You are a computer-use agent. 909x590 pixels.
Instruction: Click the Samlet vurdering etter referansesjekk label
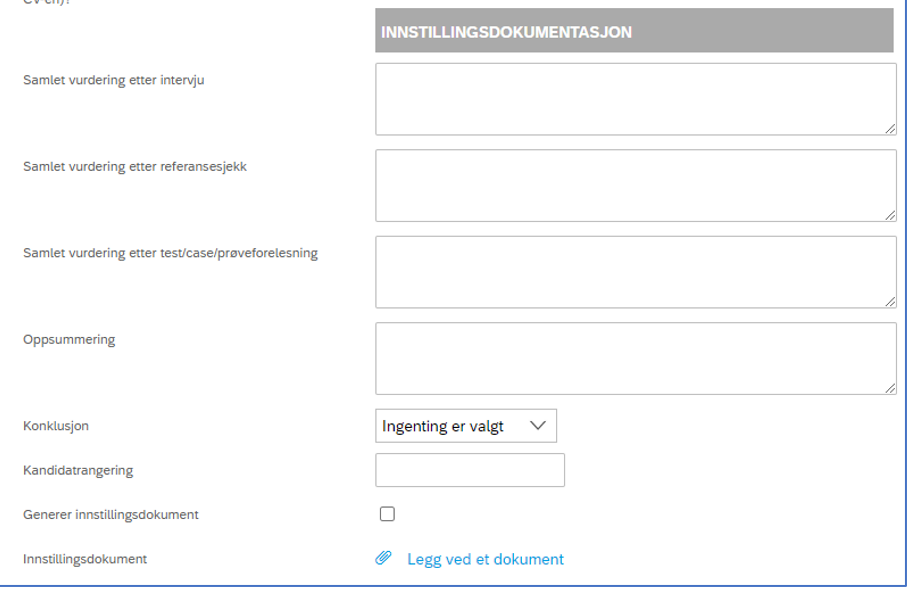point(135,167)
